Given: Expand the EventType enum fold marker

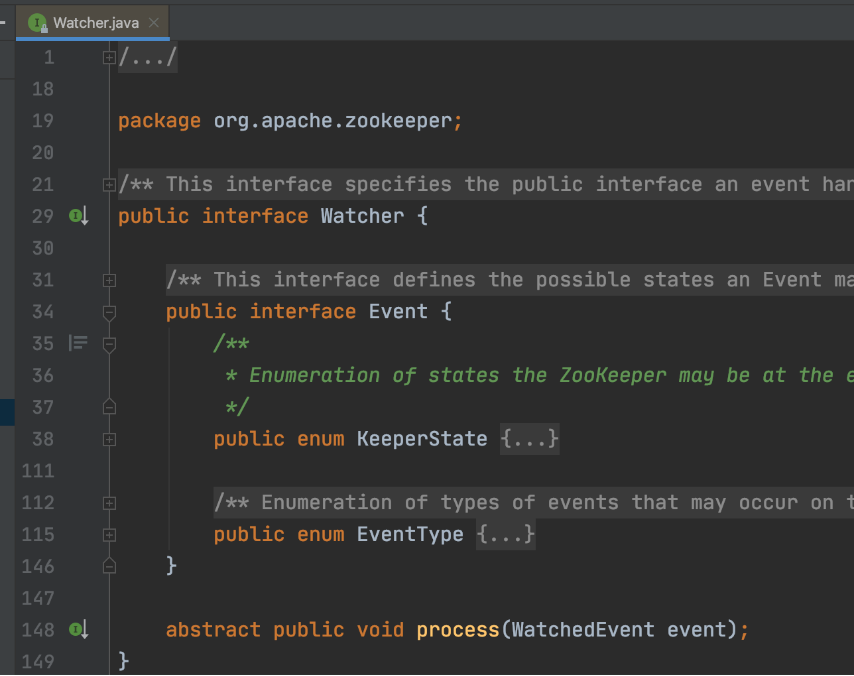Looking at the screenshot, I should (109, 535).
